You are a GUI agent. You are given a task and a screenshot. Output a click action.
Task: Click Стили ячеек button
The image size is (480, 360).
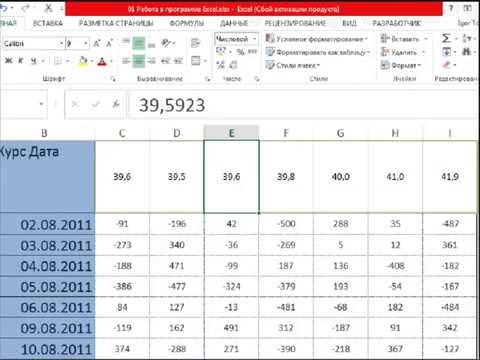[292, 65]
